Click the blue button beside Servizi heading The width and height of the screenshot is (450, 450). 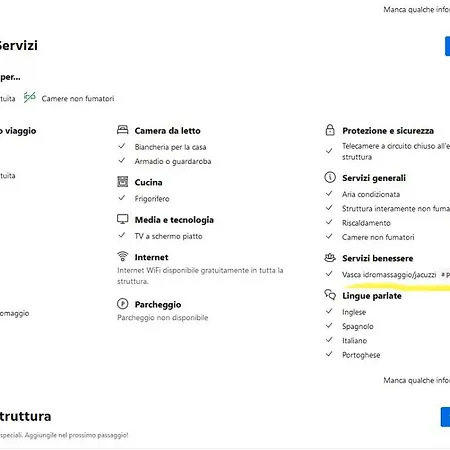(447, 46)
